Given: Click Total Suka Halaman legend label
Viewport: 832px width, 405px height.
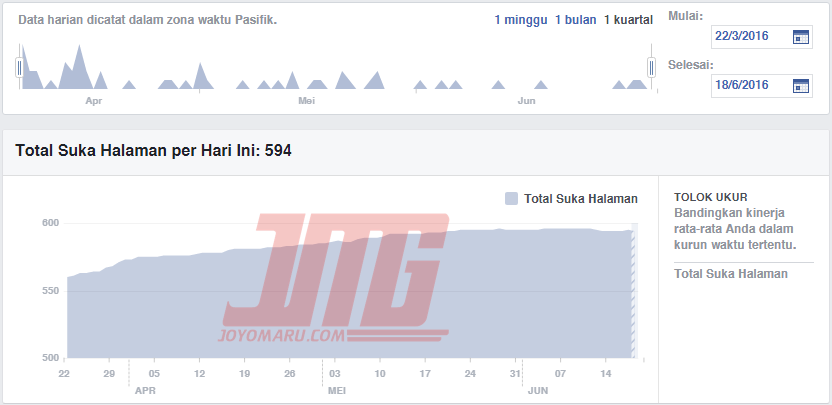Looking at the screenshot, I should [x=581, y=199].
